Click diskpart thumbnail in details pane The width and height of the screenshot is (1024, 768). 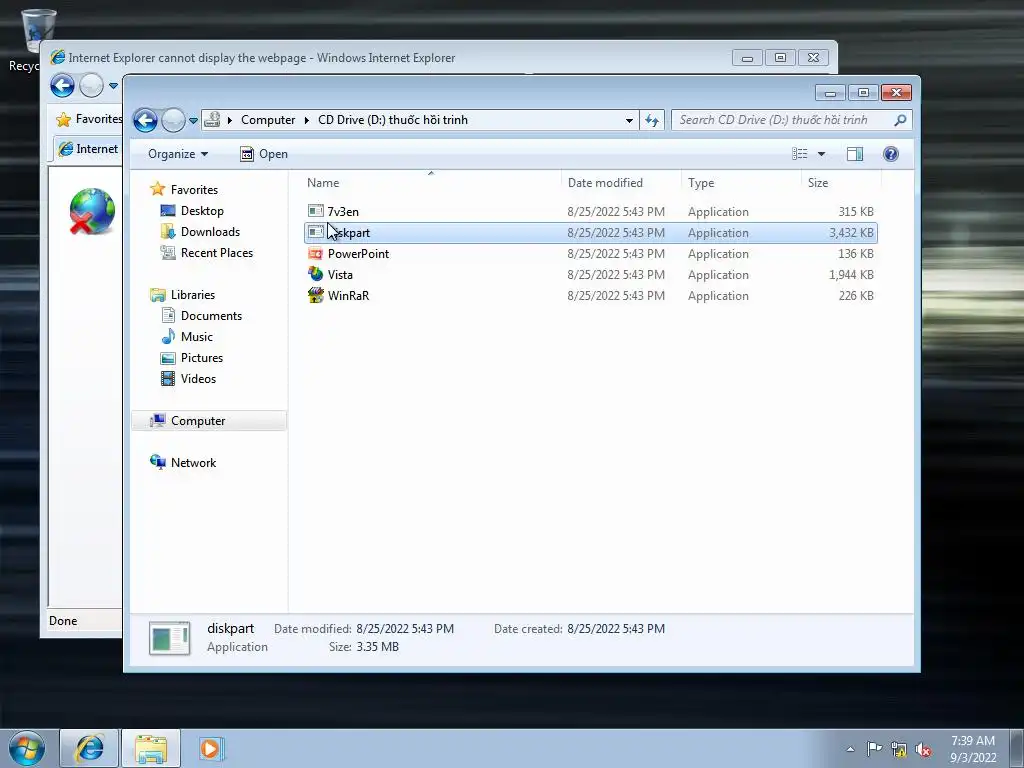point(169,638)
